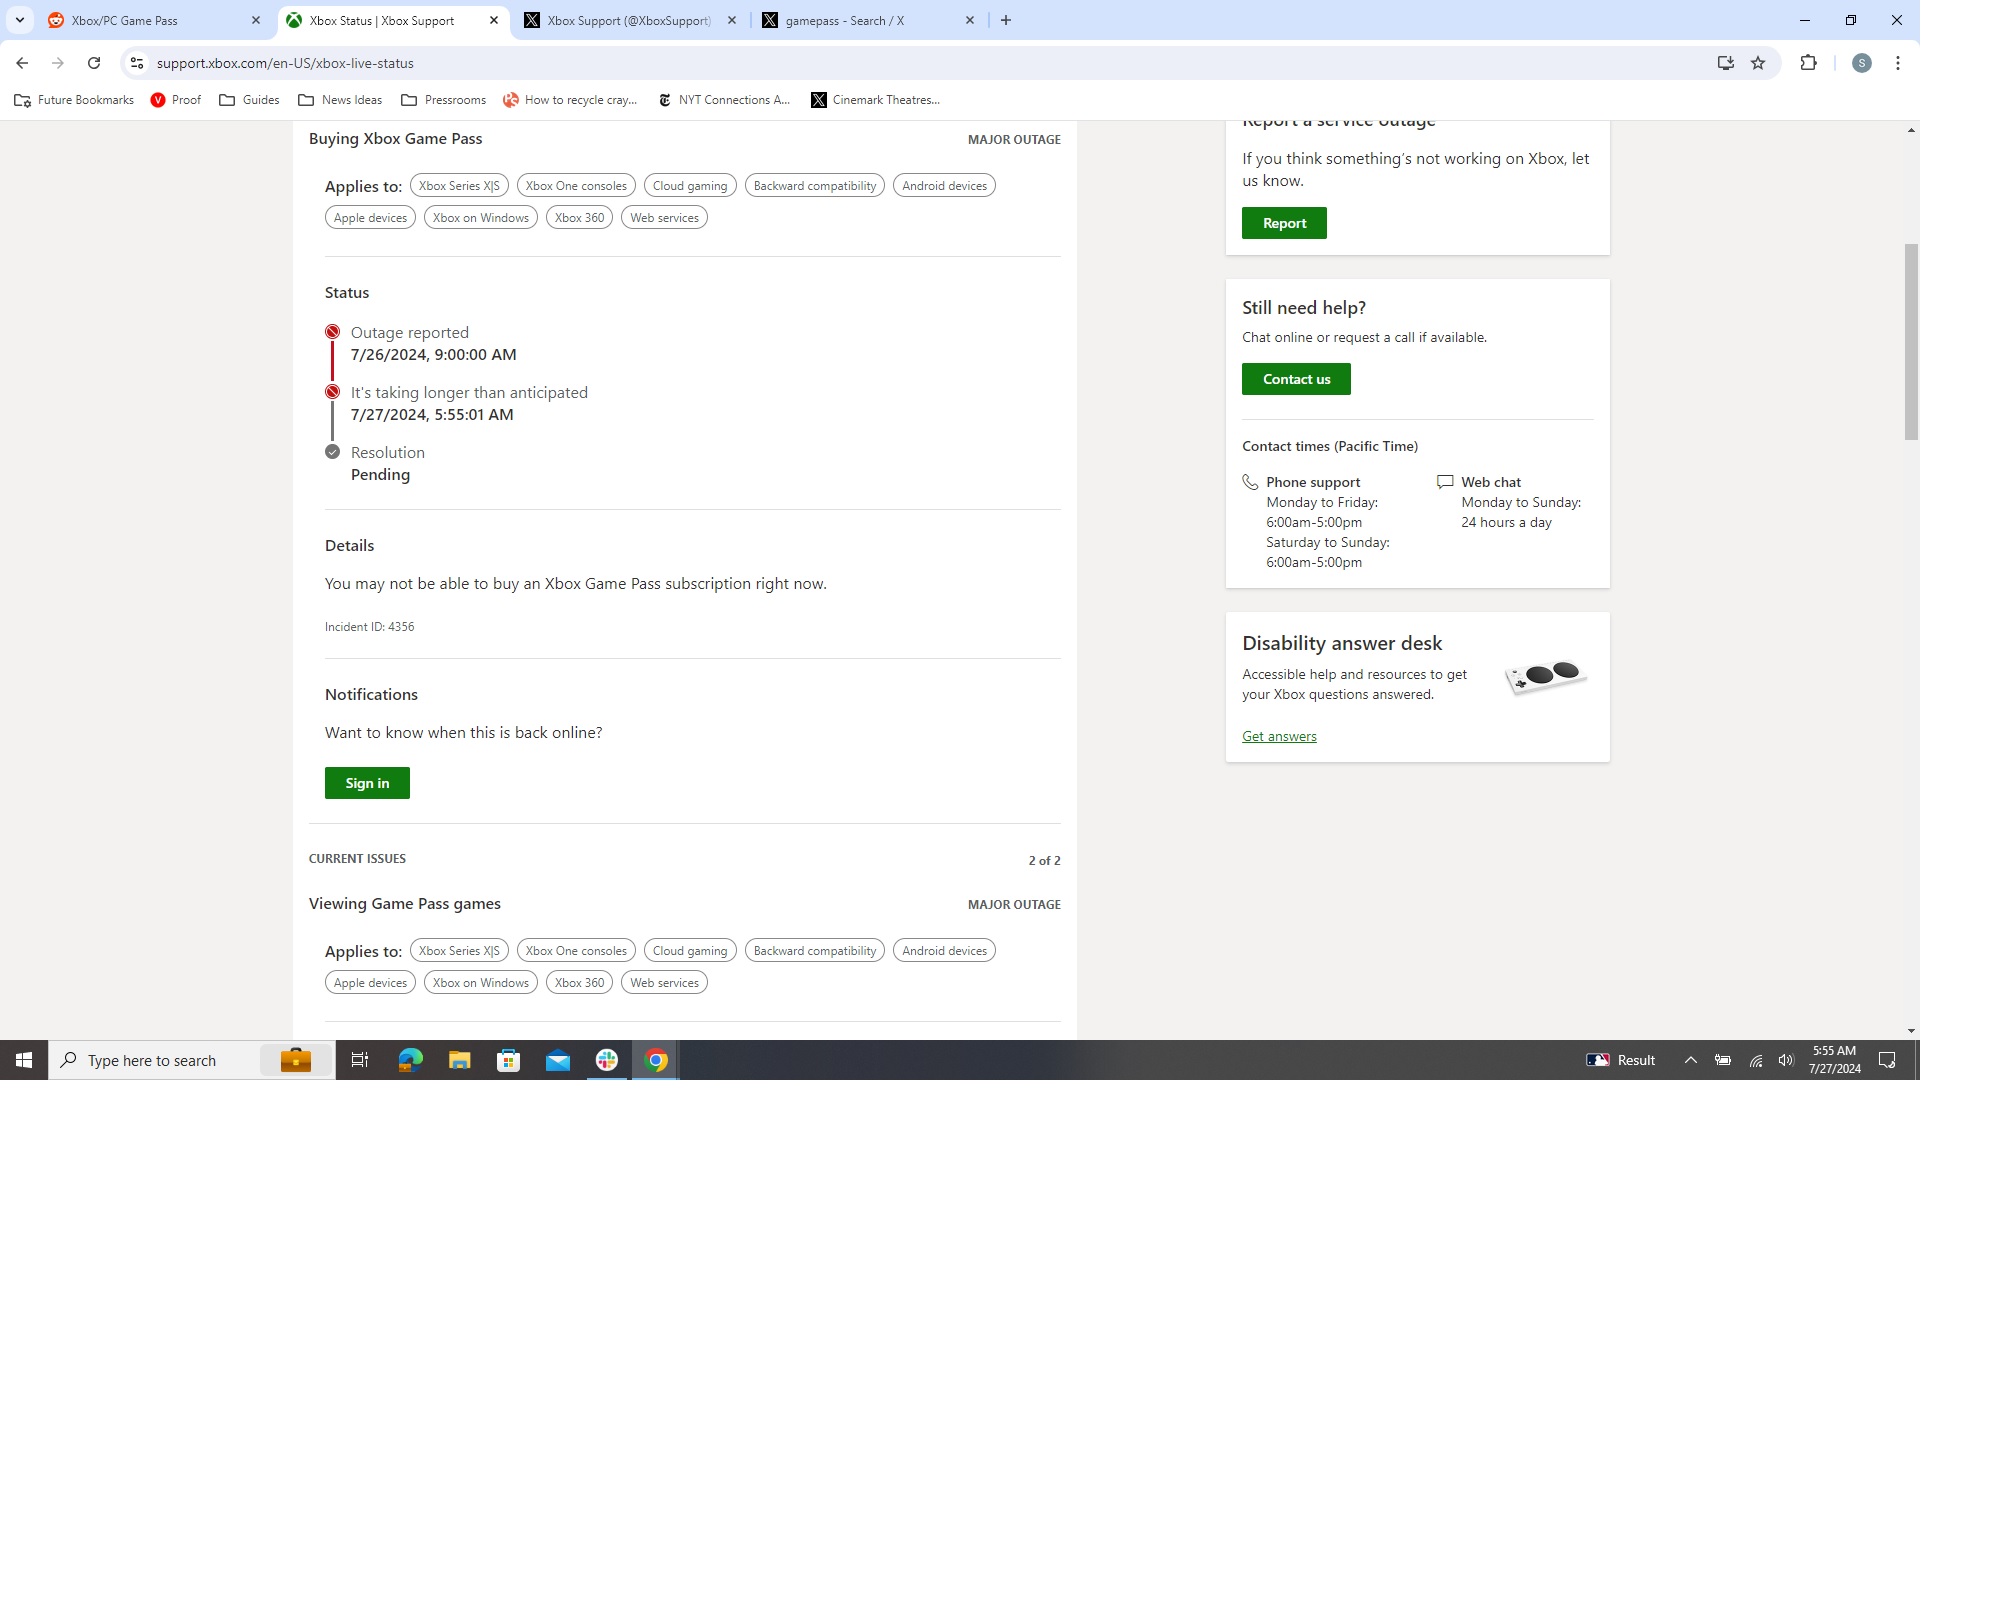
Task: Click the Get answers disability link
Action: pyautogui.click(x=1278, y=735)
